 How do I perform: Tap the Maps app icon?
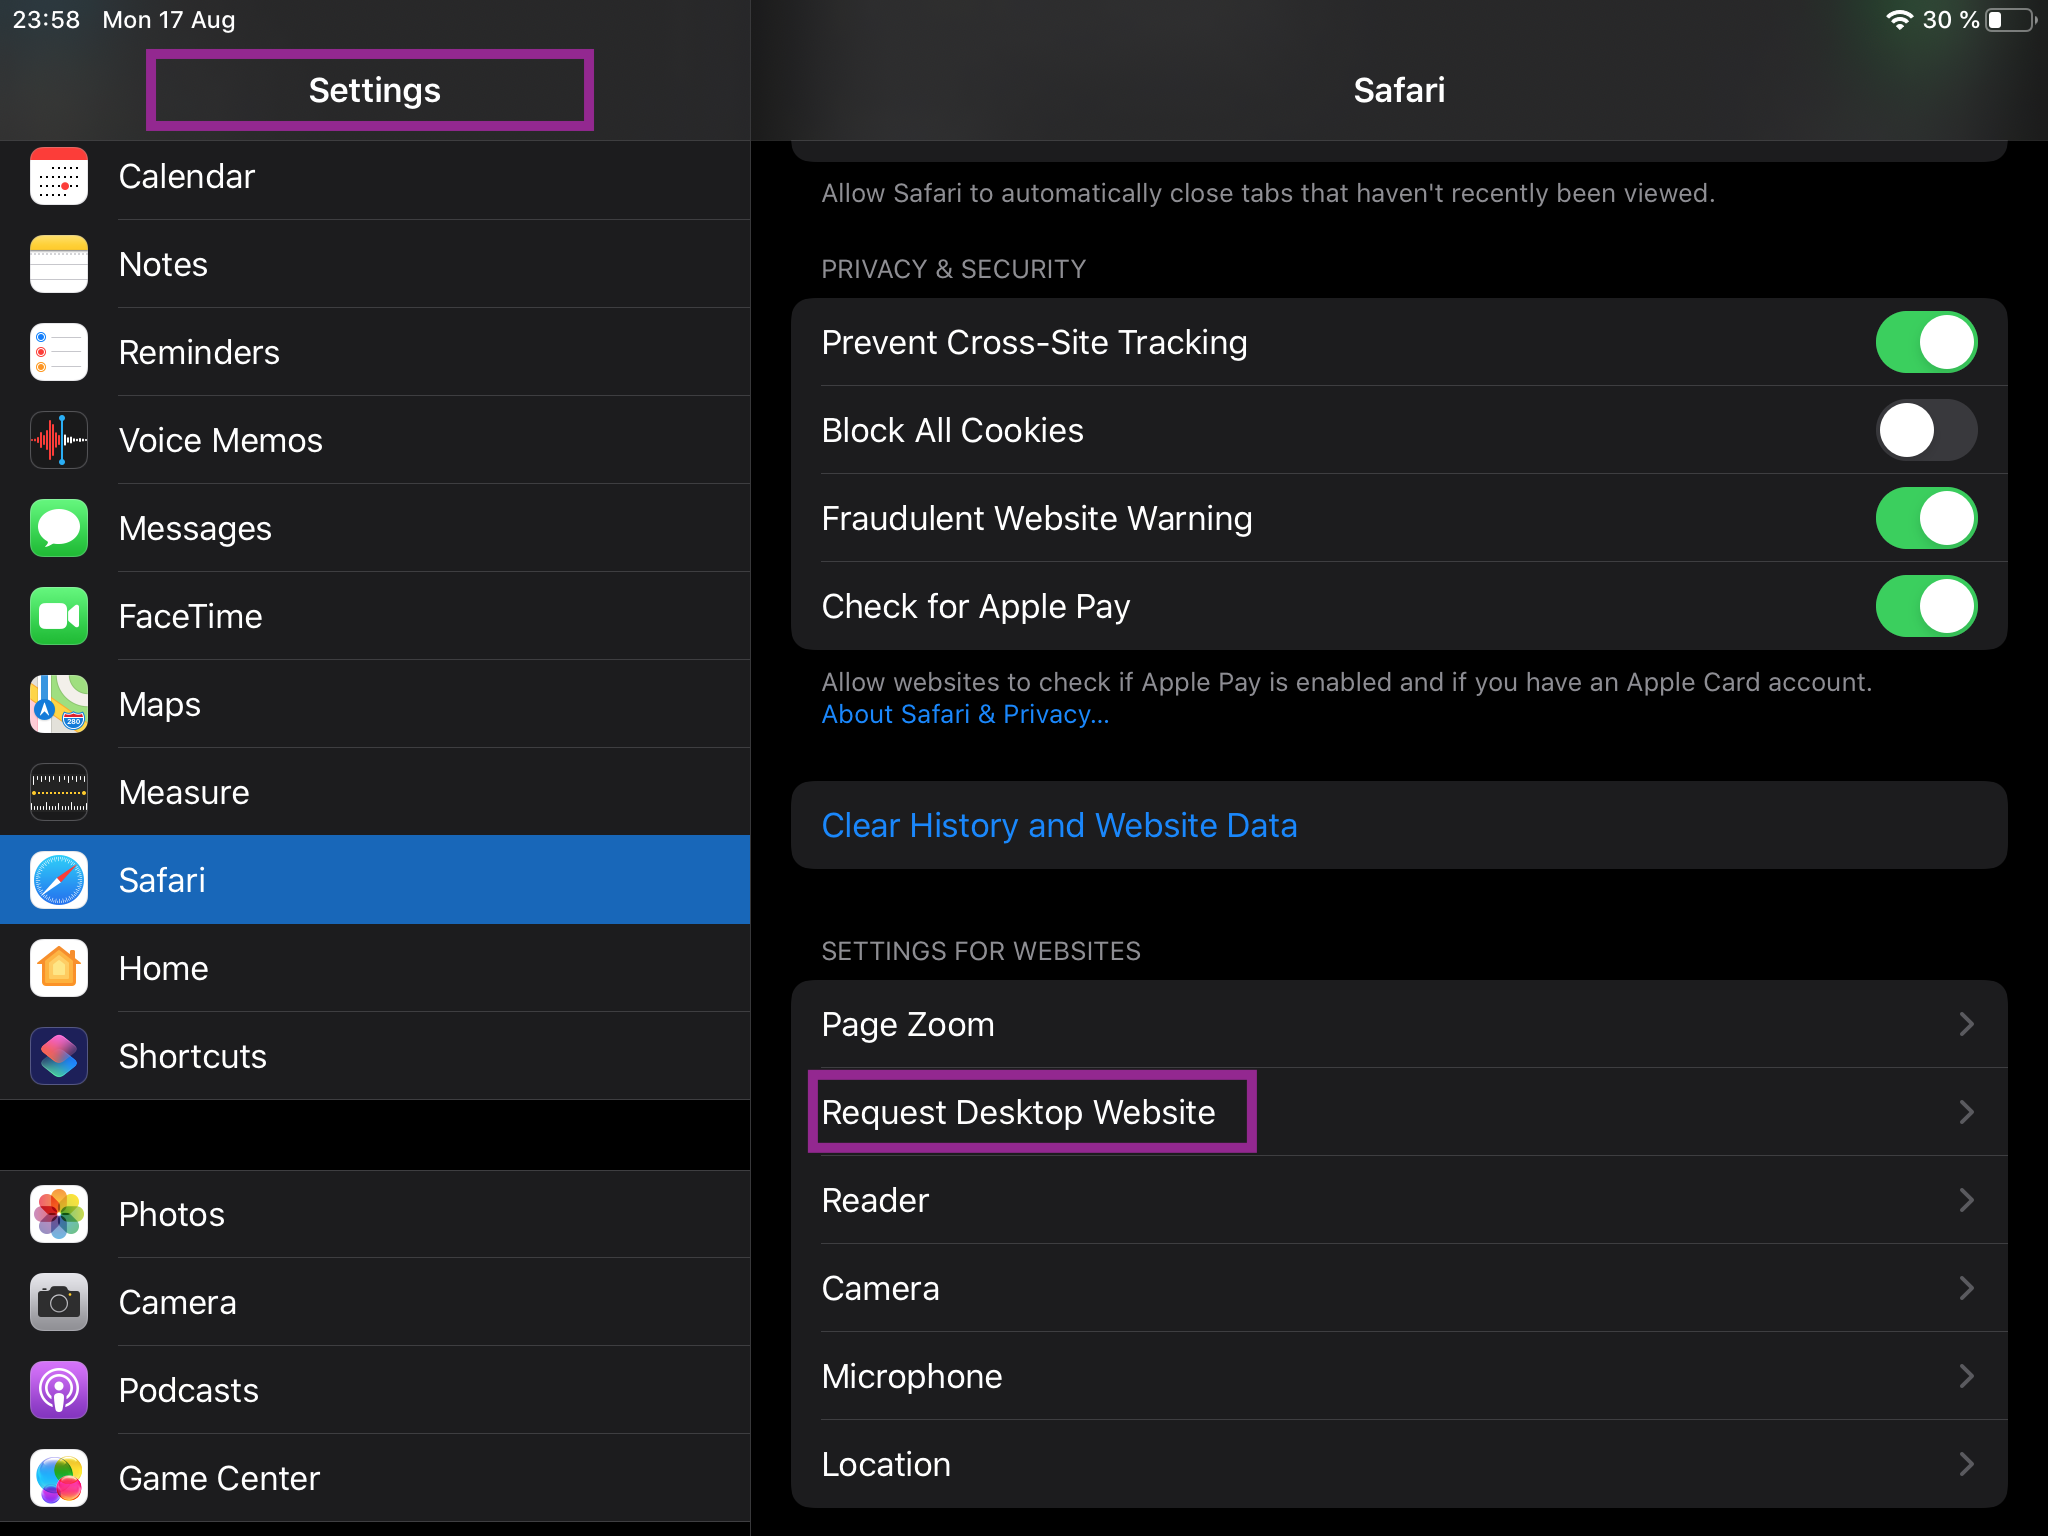pyautogui.click(x=59, y=705)
